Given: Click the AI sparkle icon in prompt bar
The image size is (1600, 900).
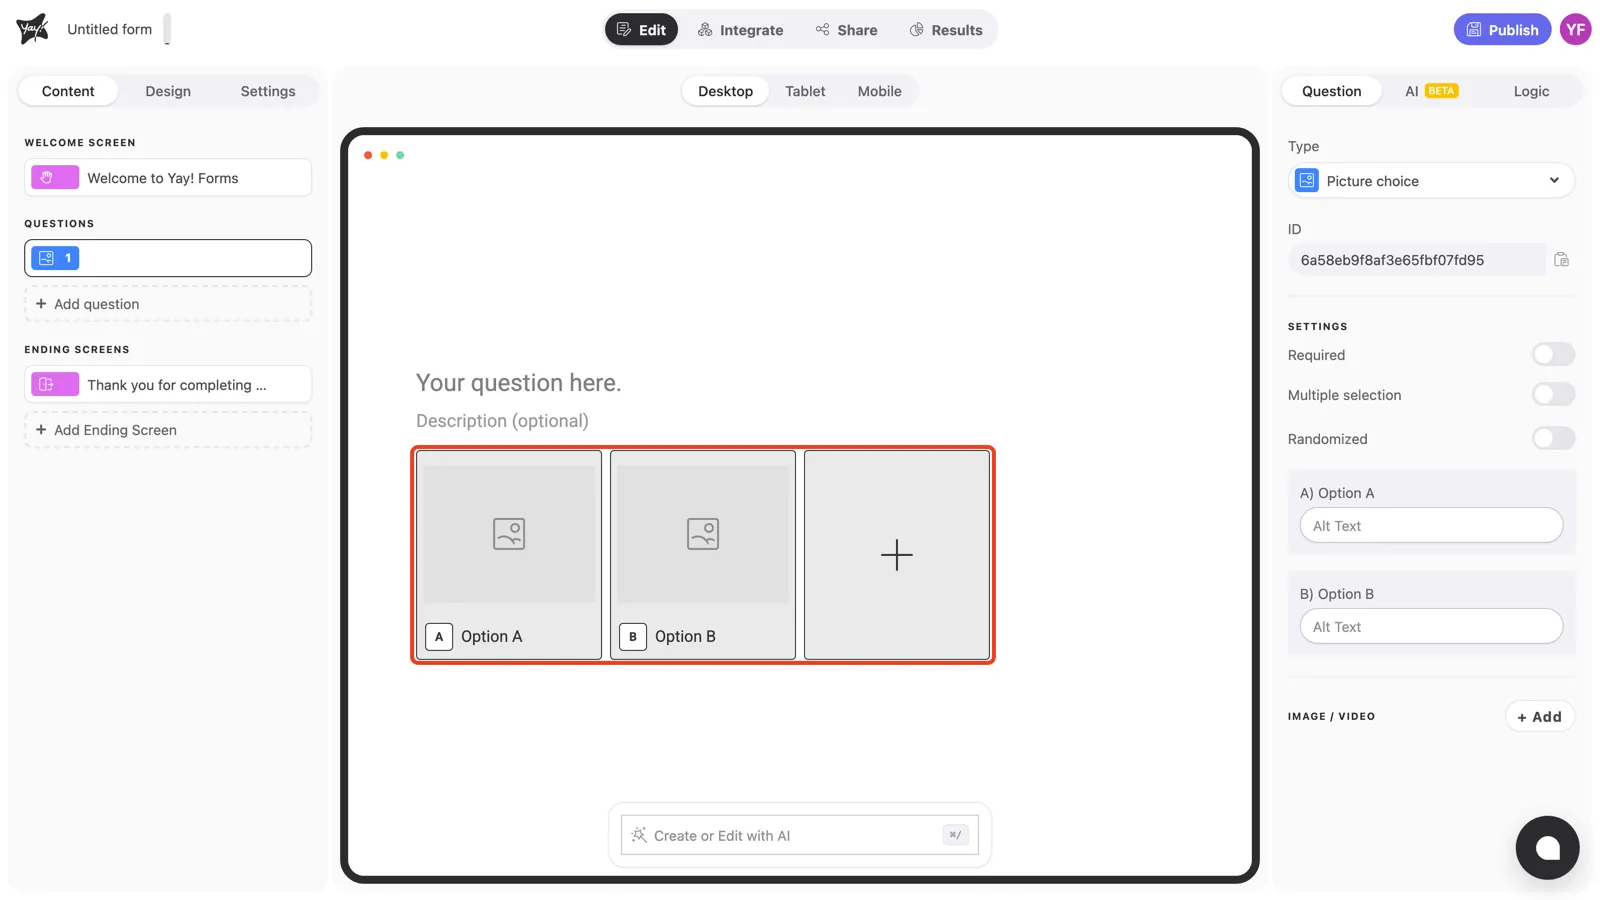Looking at the screenshot, I should 639,835.
